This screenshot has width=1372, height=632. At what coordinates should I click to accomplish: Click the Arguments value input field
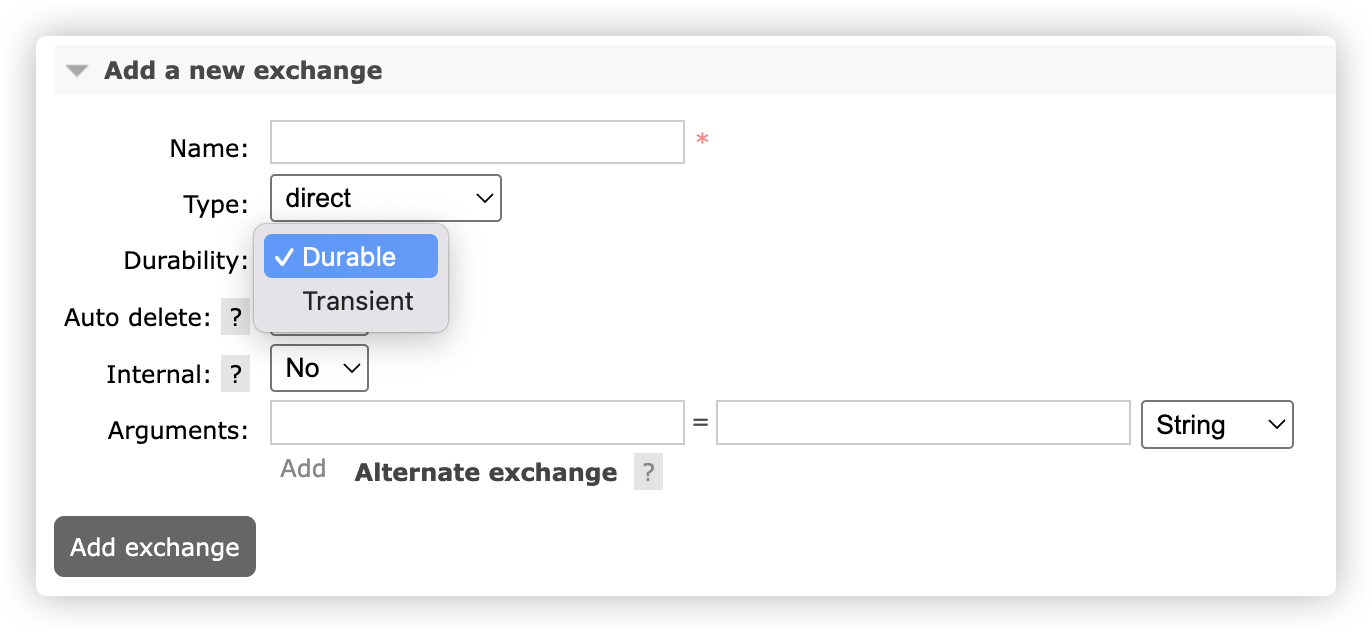[923, 423]
